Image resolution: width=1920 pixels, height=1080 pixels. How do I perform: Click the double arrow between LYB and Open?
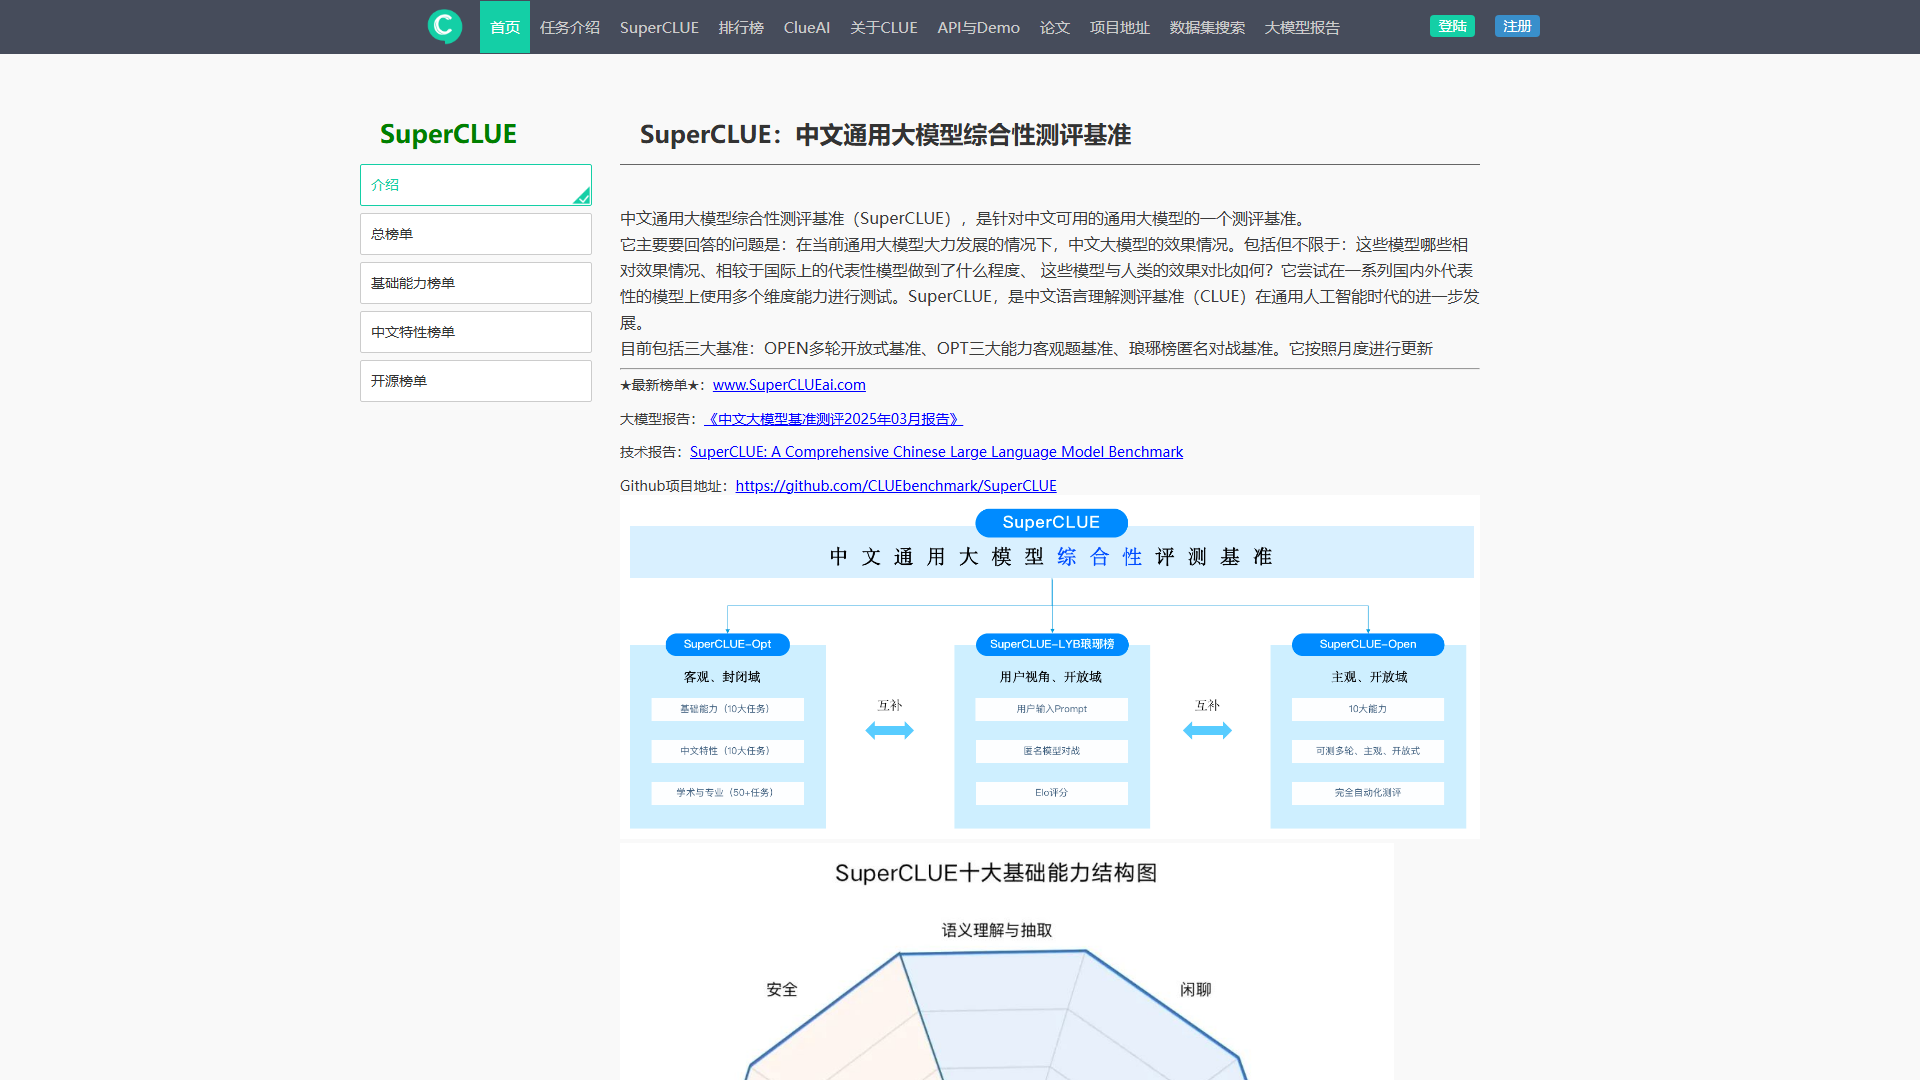(1207, 731)
